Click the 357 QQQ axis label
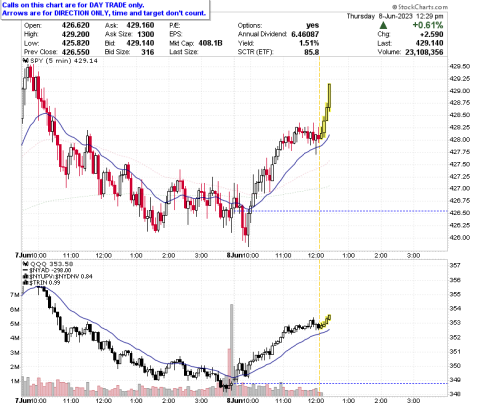480x406 pixels. point(455,266)
